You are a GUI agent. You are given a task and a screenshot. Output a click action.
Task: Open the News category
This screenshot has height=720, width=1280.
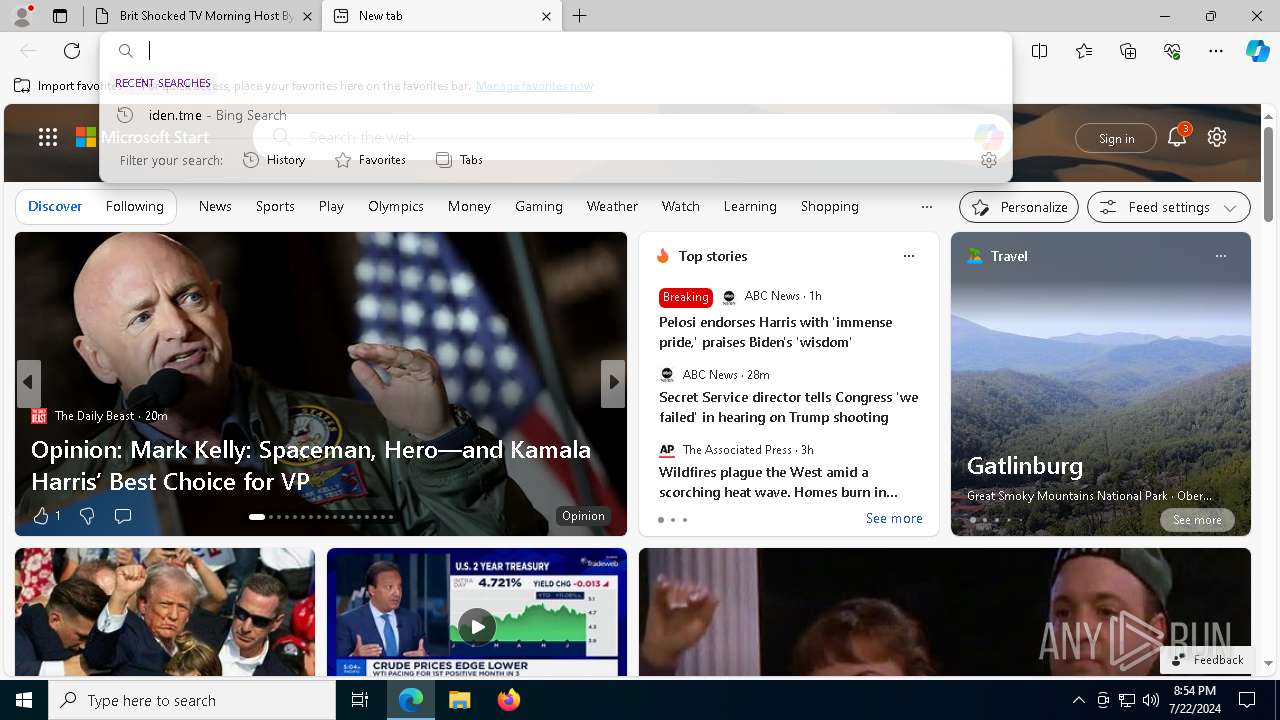[215, 206]
